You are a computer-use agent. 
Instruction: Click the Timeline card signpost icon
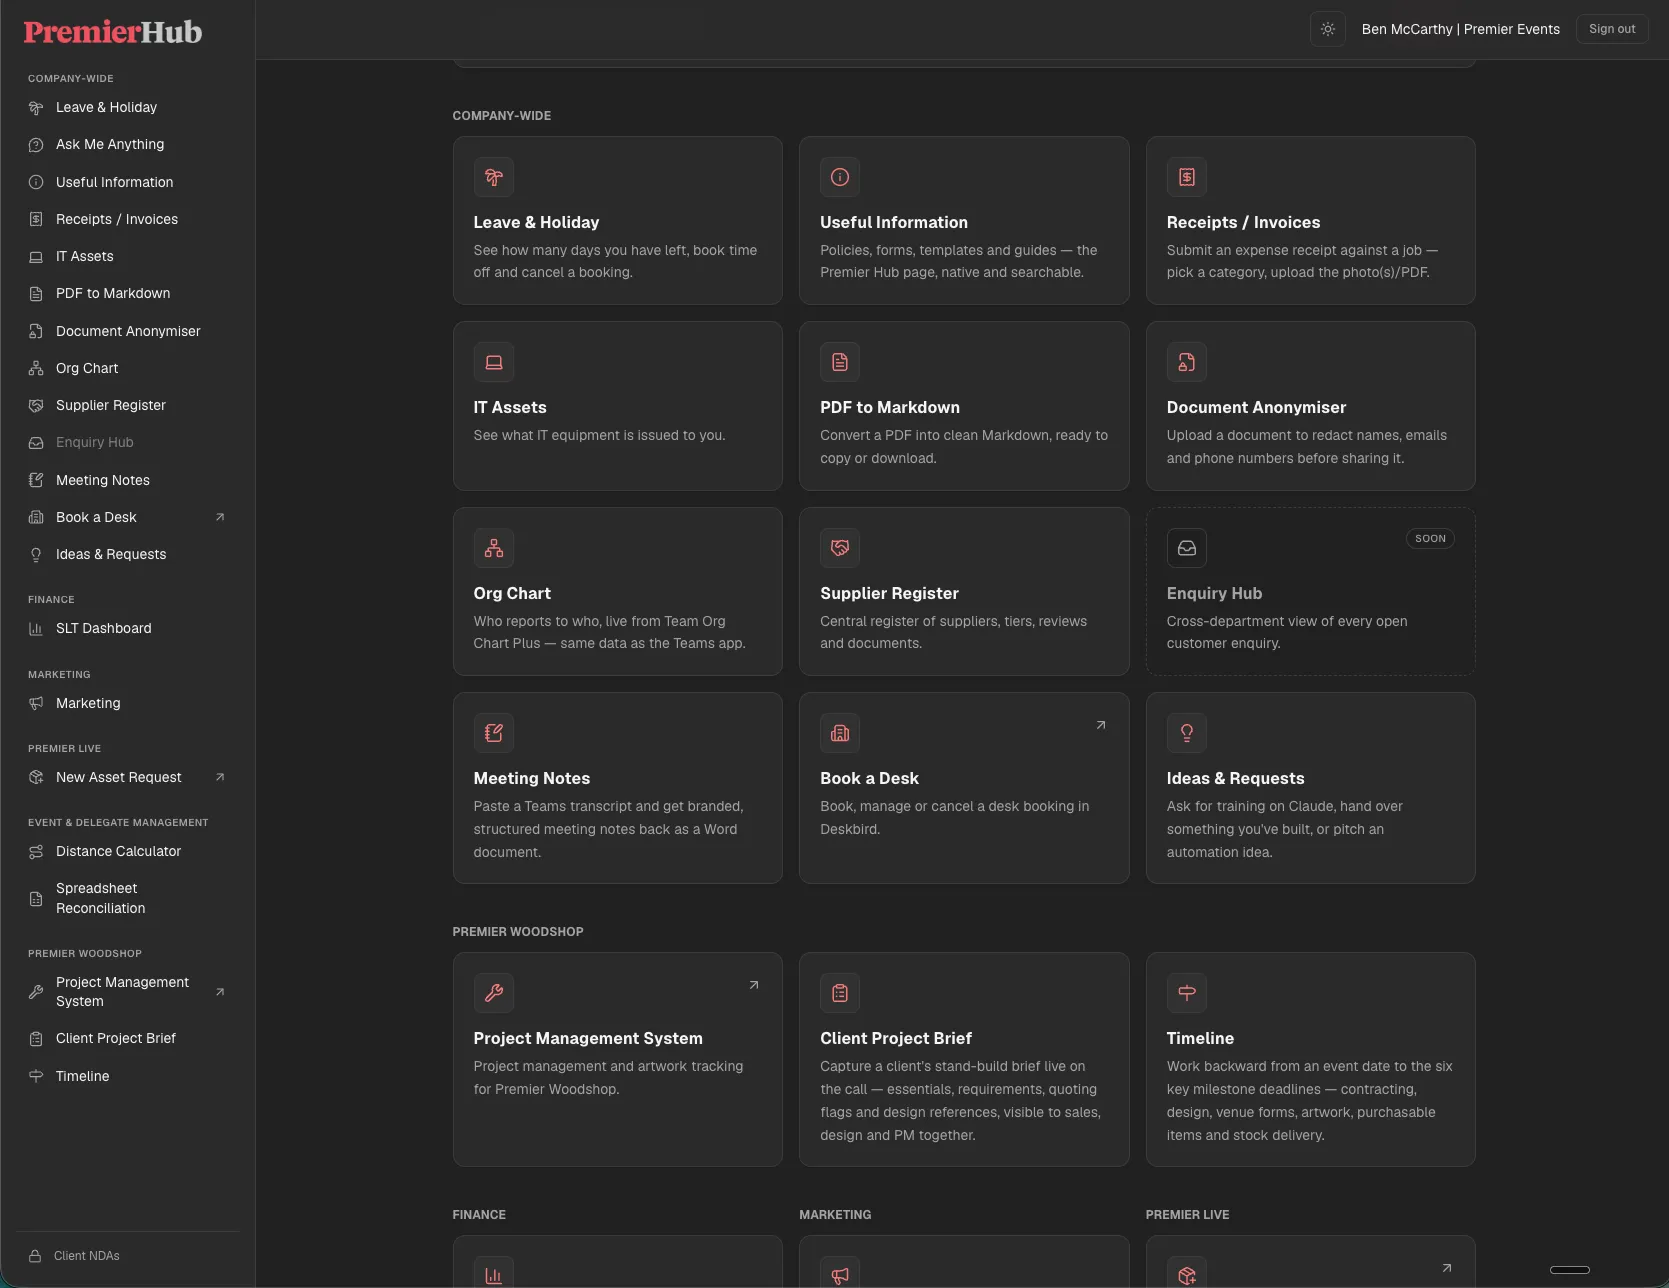click(x=1187, y=993)
